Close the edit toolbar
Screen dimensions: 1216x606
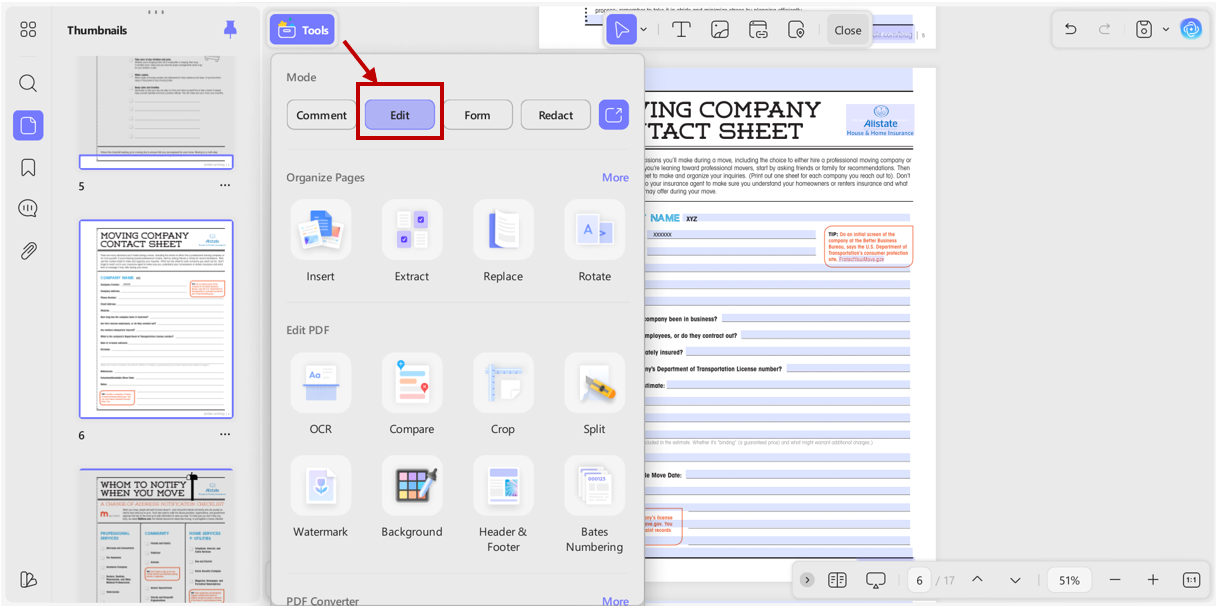point(848,30)
